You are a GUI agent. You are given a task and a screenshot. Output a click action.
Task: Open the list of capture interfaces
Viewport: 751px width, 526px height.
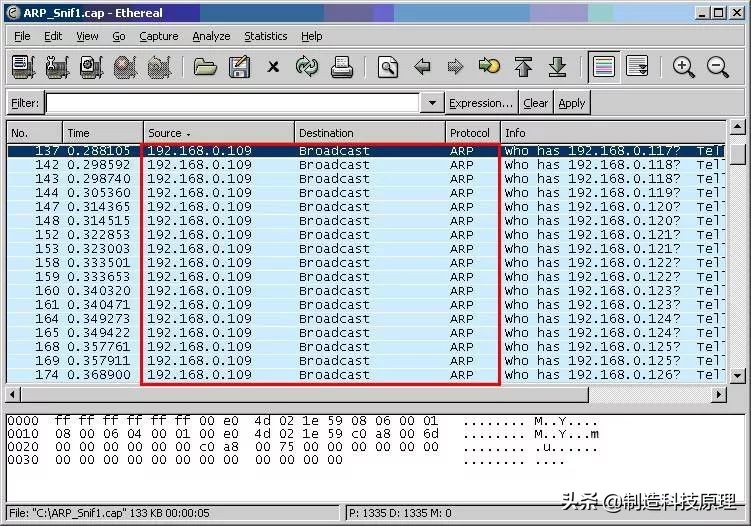pyautogui.click(x=23, y=67)
